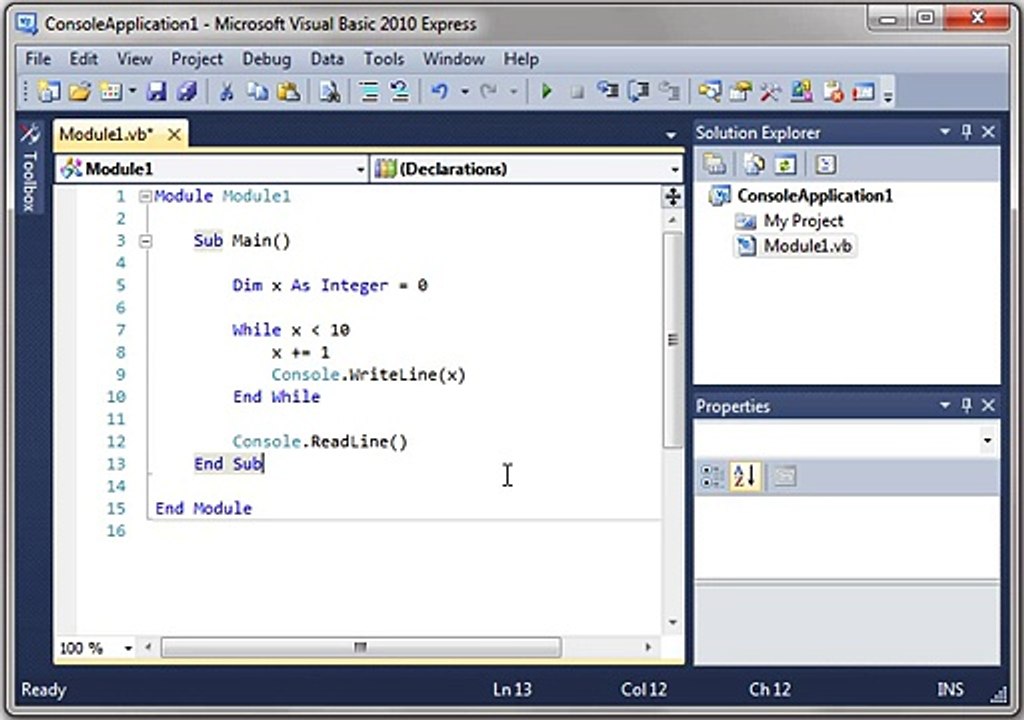This screenshot has height=720, width=1024.
Task: Click the Refresh icon in Solution Explorer
Action: pyautogui.click(x=784, y=165)
